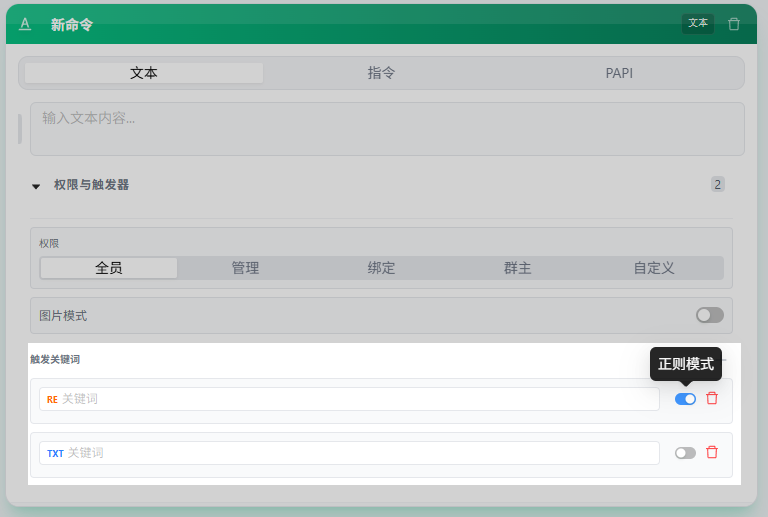Delete the RE keyword row
The height and width of the screenshot is (517, 768).
712,398
